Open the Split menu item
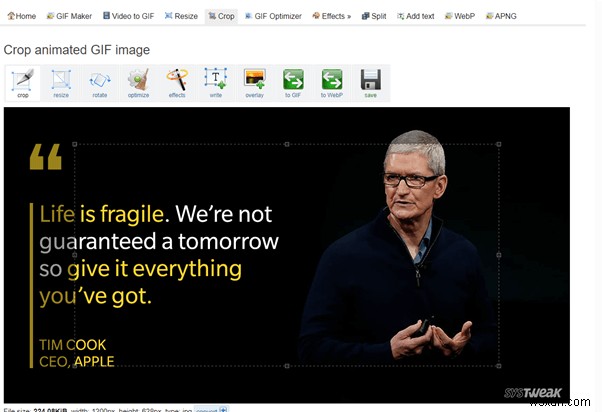 (374, 16)
